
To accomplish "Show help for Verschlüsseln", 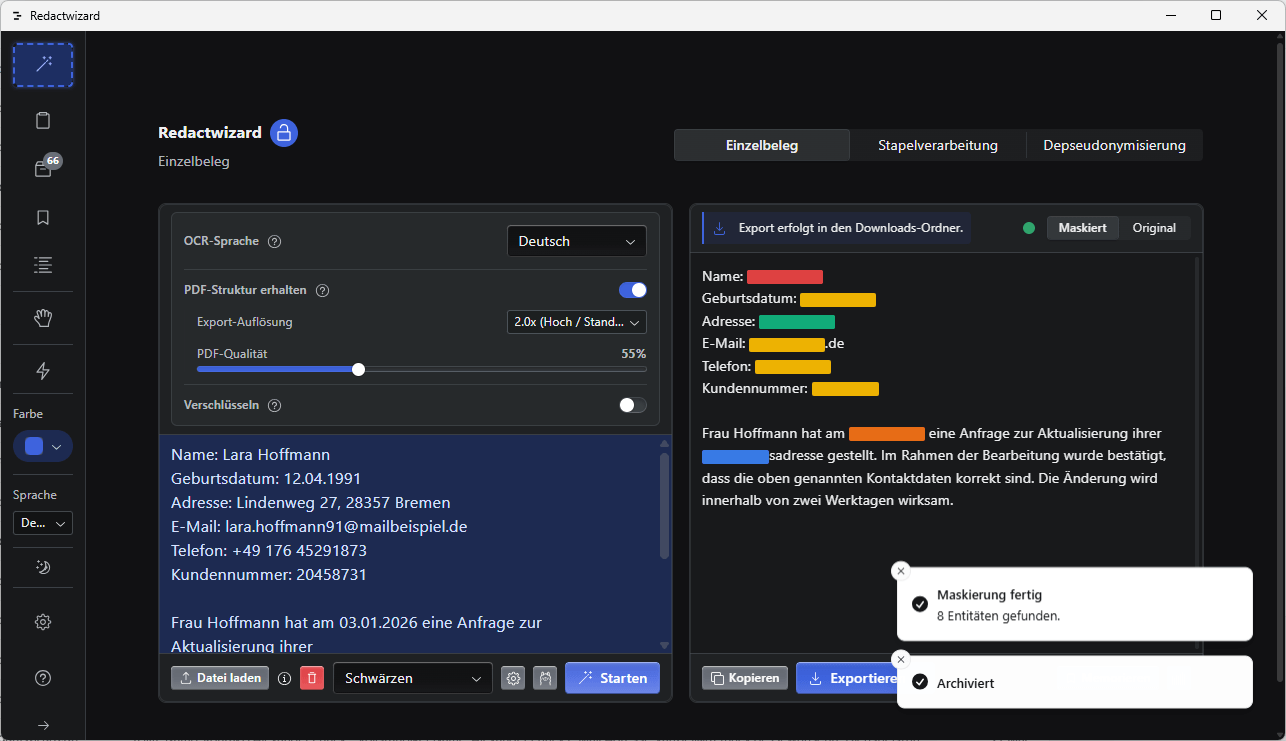I will 275,405.
